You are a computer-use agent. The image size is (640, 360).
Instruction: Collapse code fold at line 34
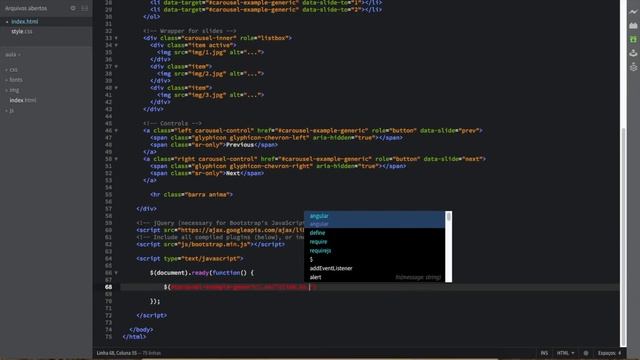click(x=116, y=45)
